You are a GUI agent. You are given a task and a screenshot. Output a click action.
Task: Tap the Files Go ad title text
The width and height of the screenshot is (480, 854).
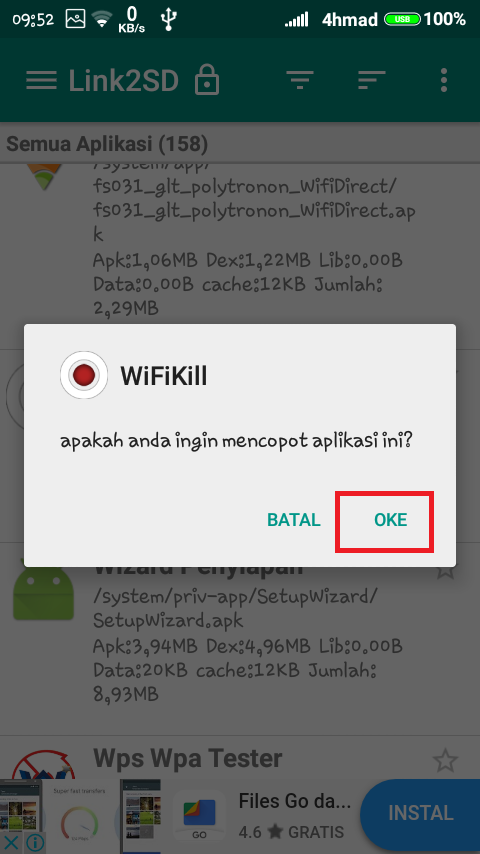click(294, 801)
